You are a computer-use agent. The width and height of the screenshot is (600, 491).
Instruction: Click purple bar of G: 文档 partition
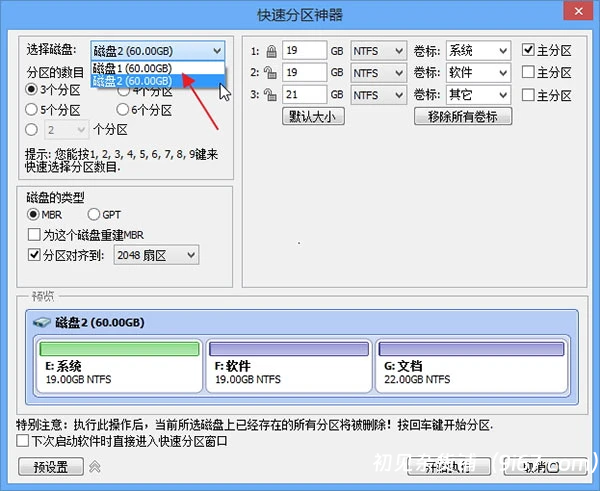click(x=471, y=349)
